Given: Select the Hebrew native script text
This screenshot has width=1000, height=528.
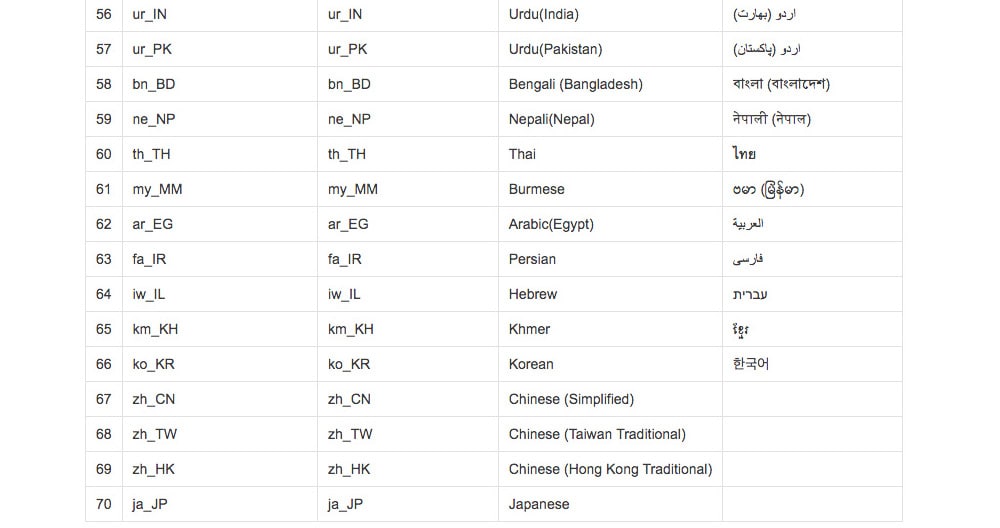Looking at the screenshot, I should pyautogui.click(x=749, y=294).
